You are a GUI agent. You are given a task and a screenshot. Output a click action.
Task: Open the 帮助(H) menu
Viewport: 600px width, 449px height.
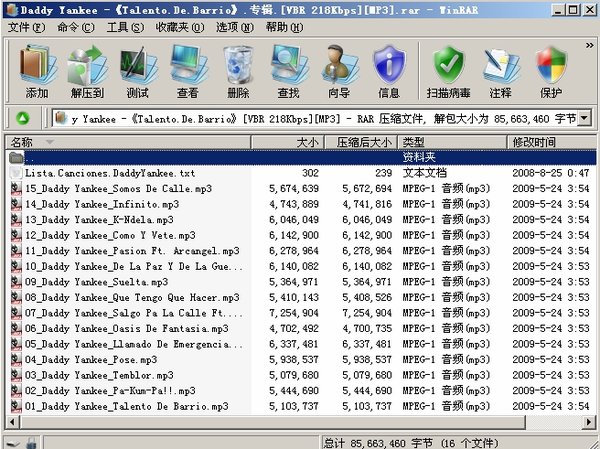point(285,28)
